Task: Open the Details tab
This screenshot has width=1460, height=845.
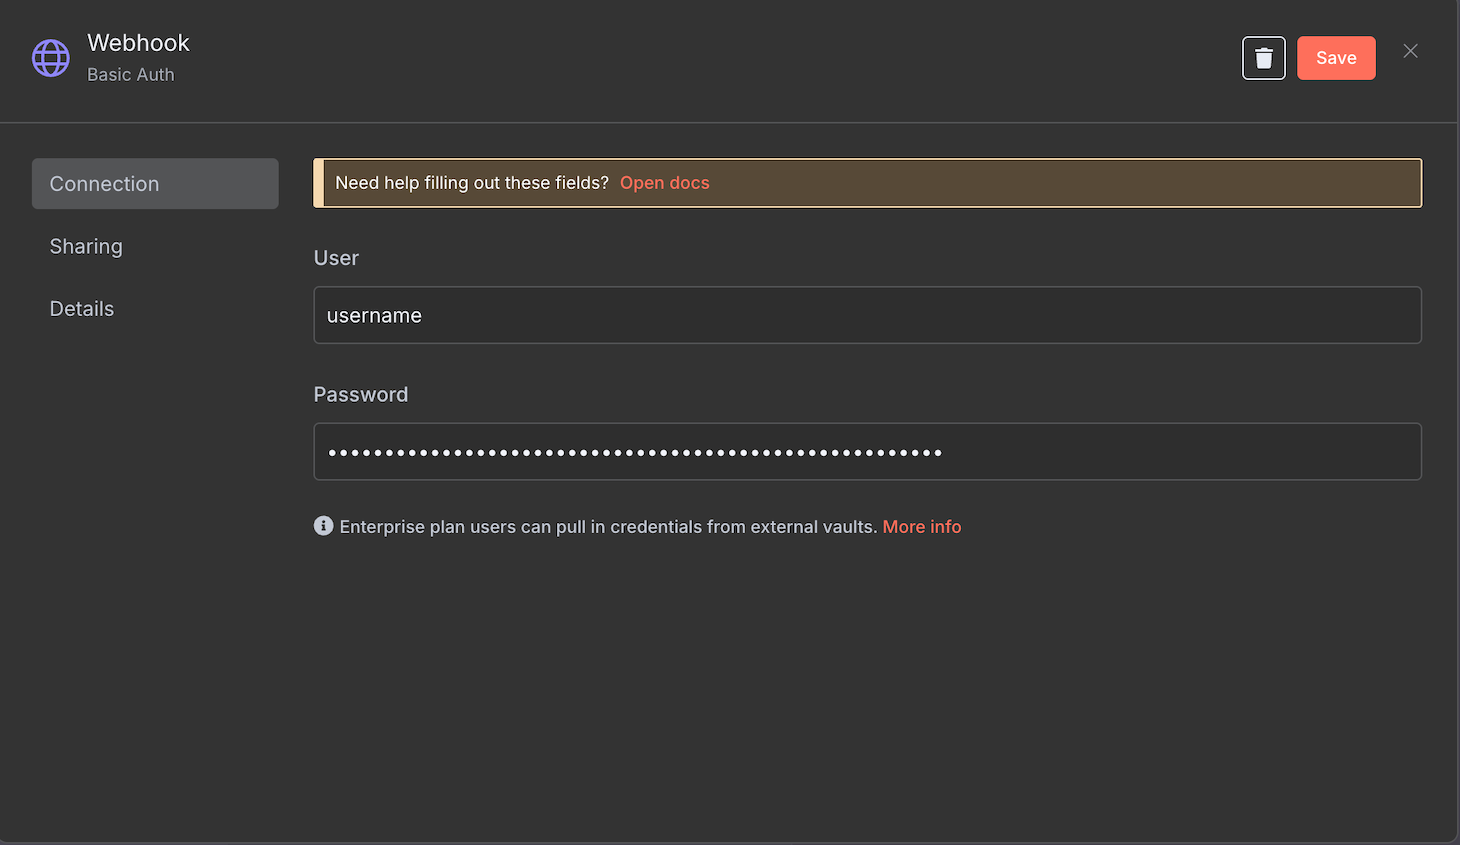Action: tap(81, 308)
